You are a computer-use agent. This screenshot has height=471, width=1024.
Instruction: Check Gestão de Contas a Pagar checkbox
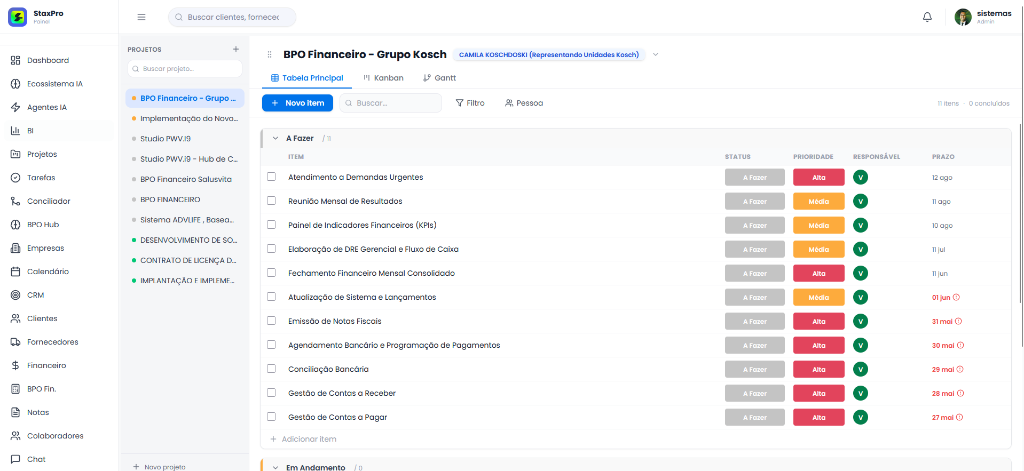(x=272, y=417)
